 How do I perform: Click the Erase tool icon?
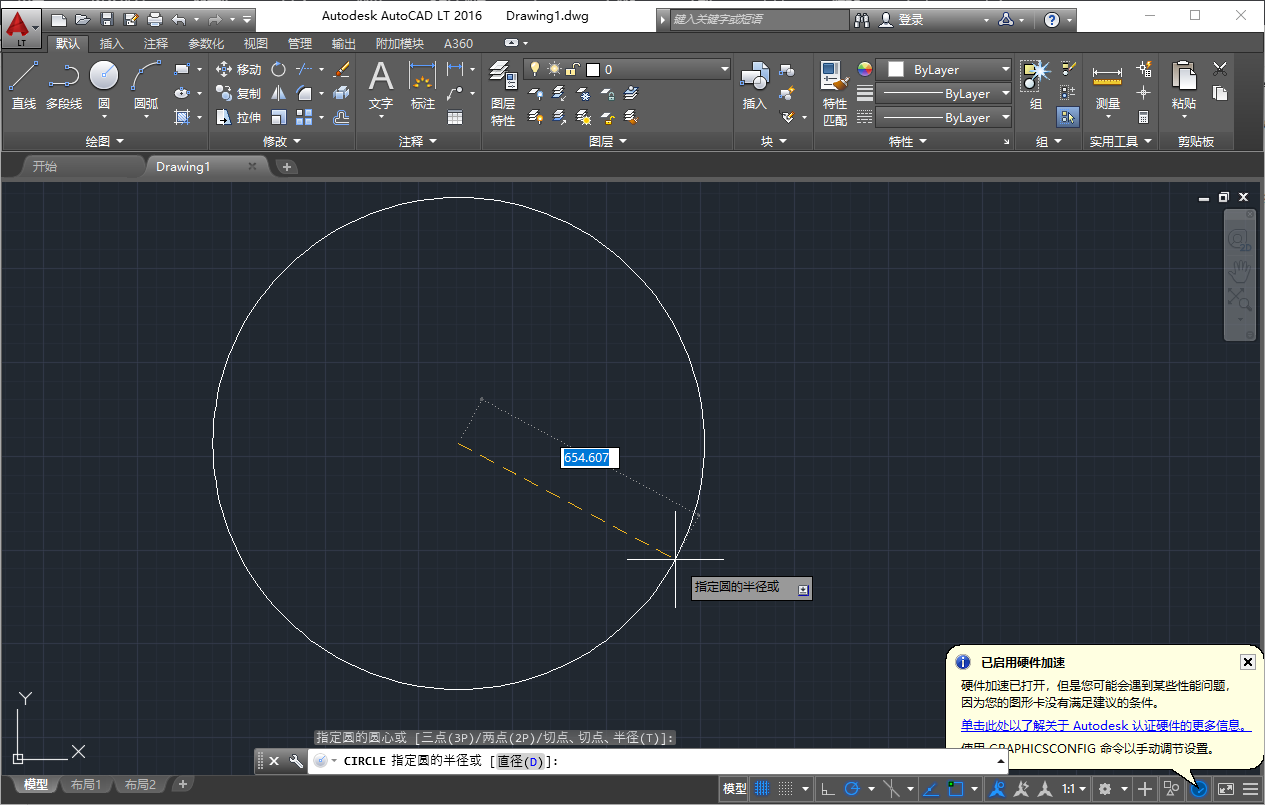[x=341, y=69]
